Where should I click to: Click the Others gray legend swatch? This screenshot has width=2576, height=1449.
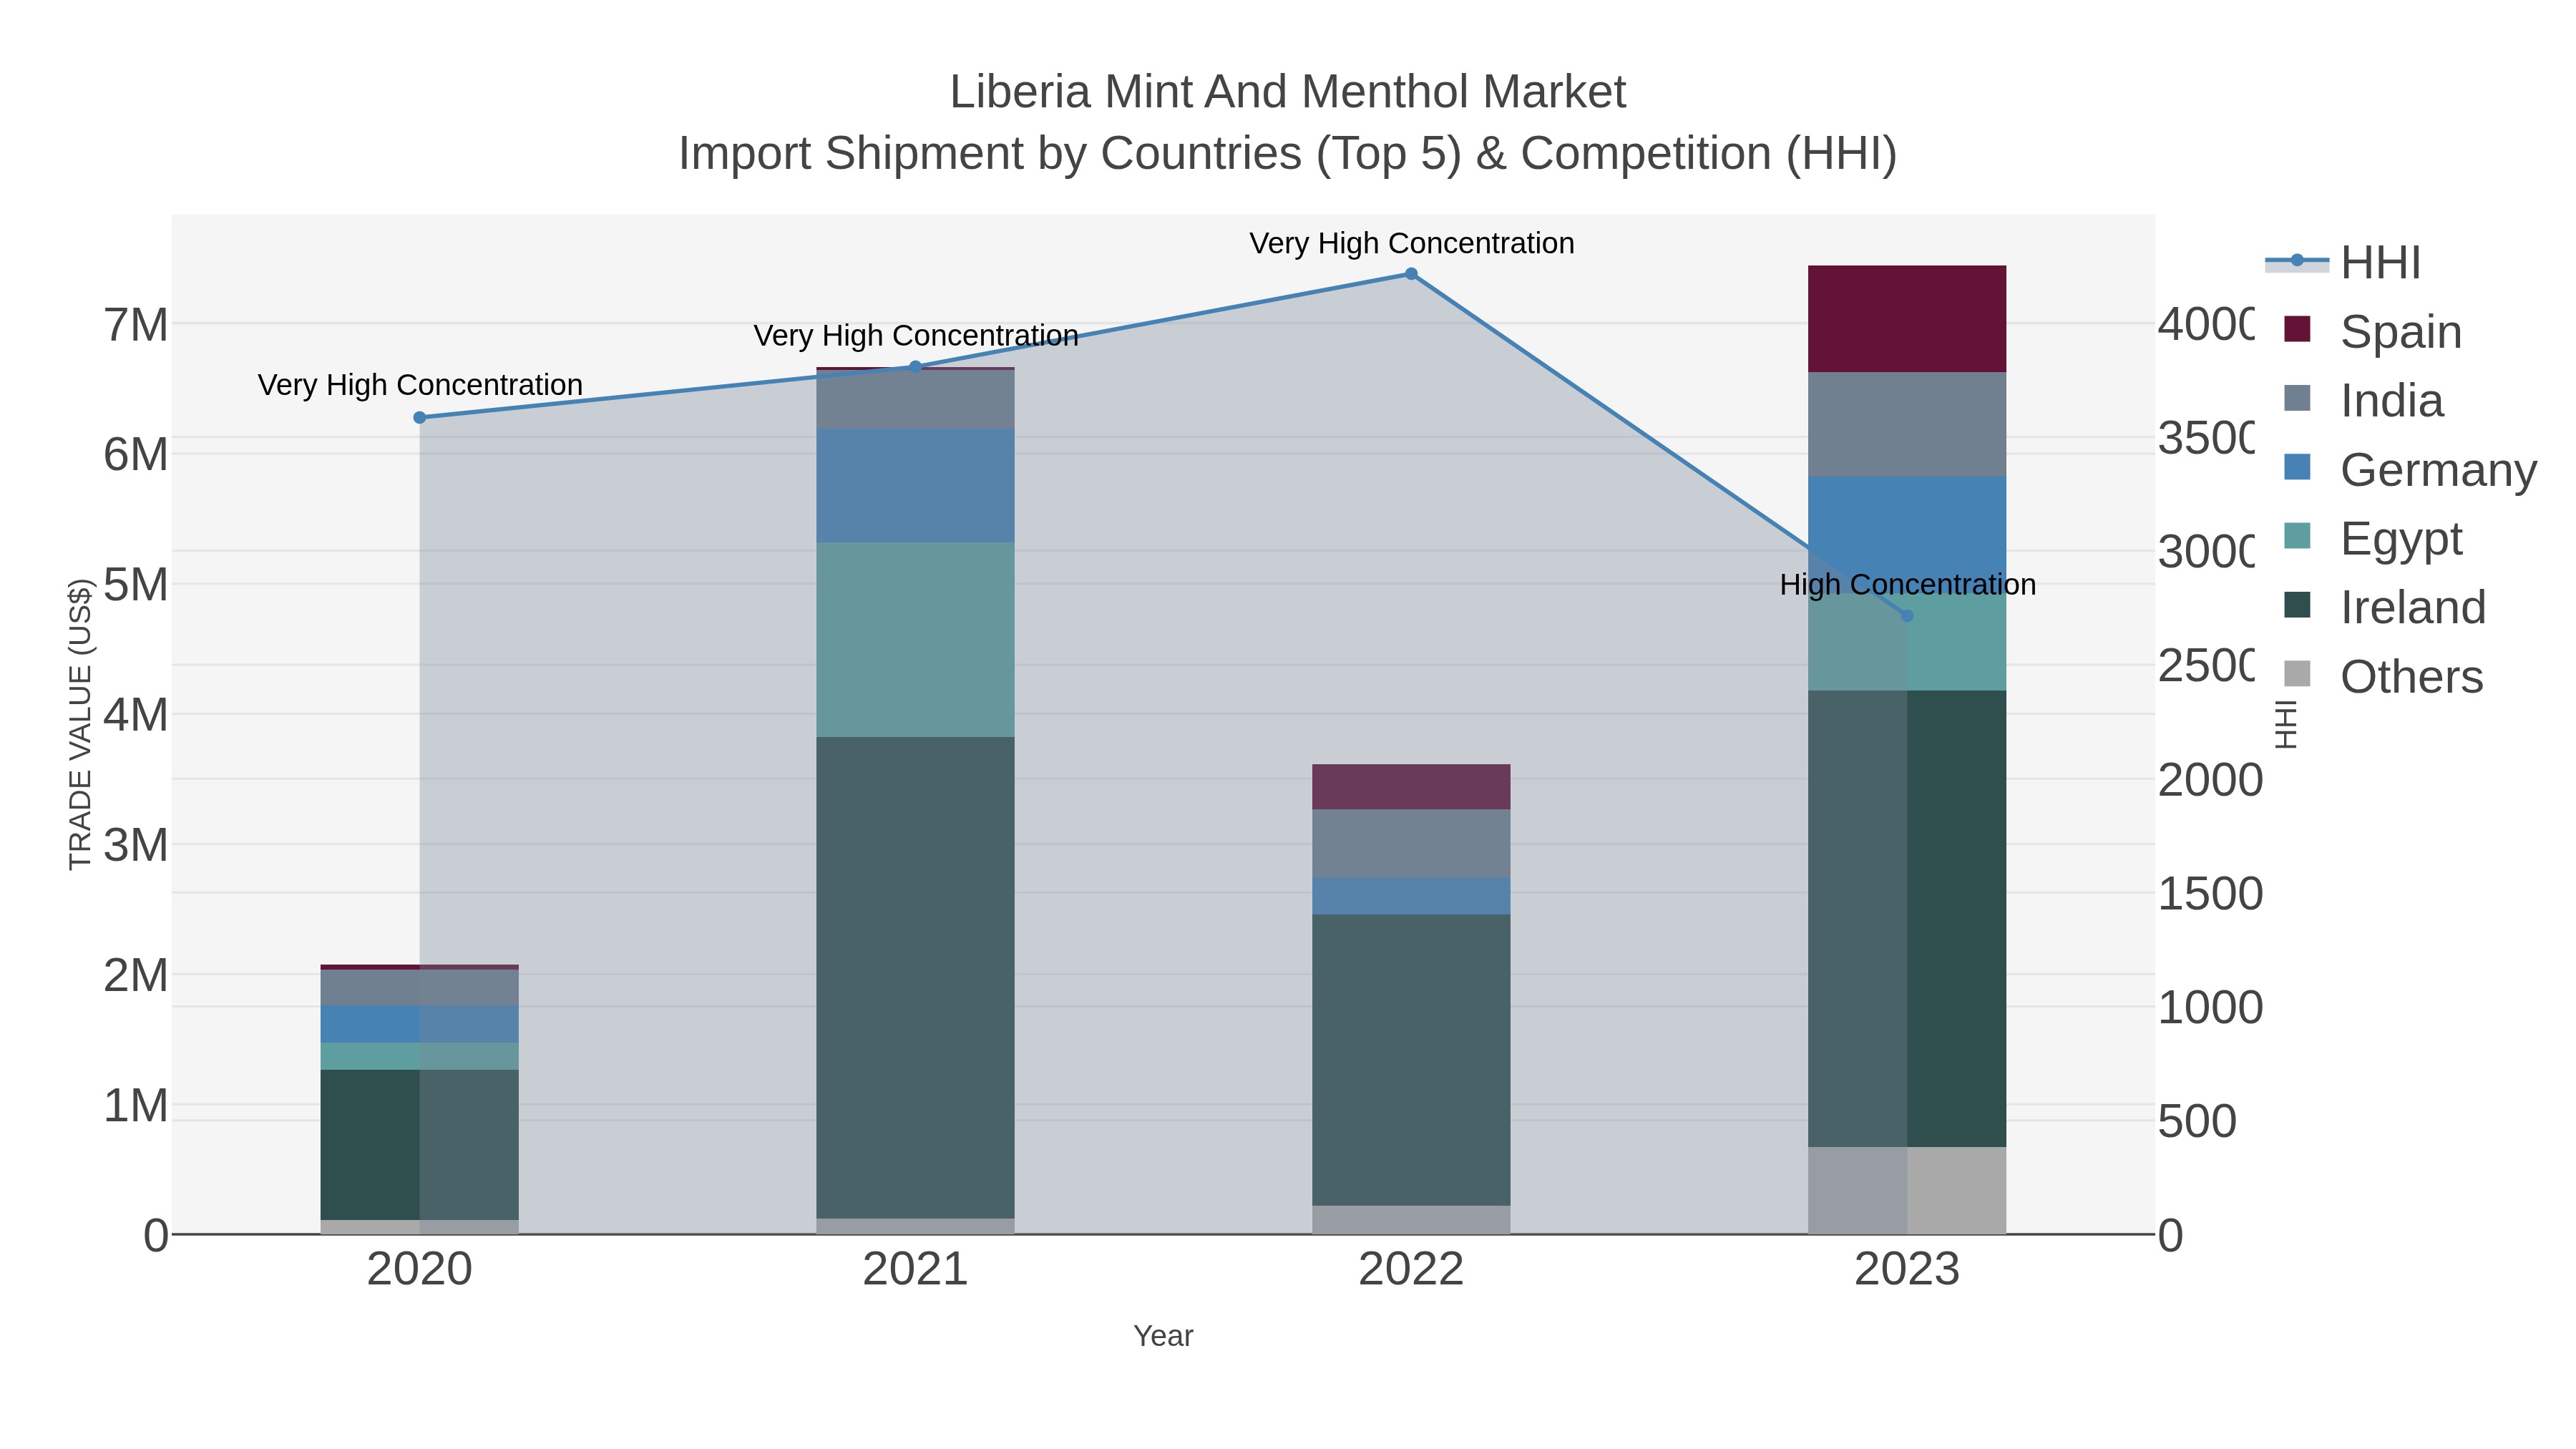tap(2298, 674)
